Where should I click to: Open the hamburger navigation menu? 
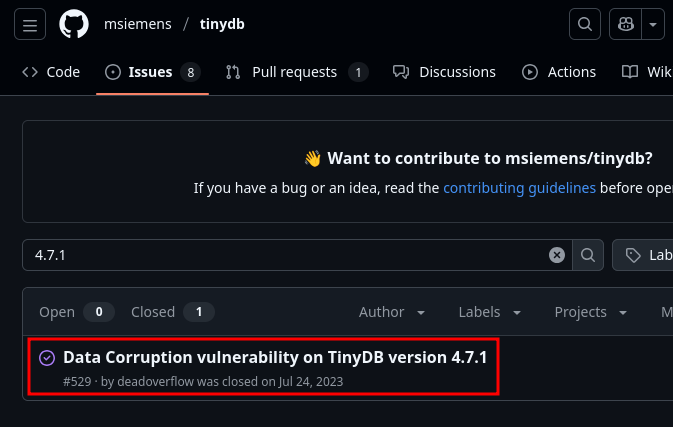30,25
